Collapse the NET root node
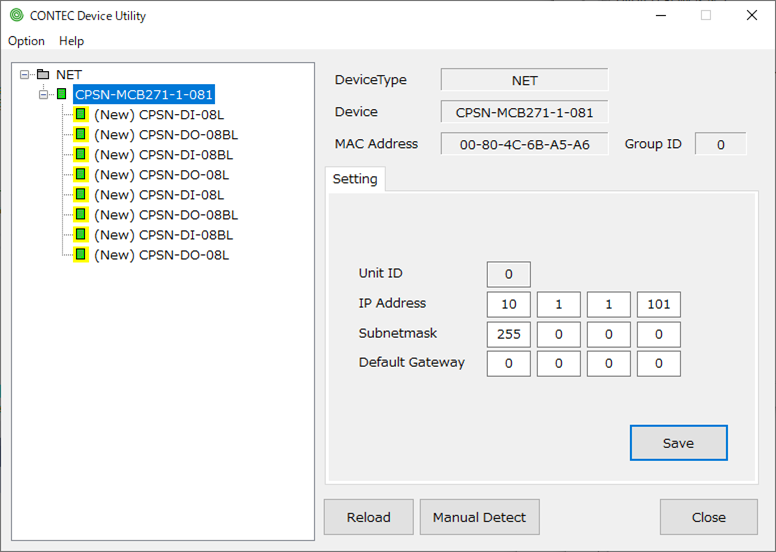 [x=24, y=75]
